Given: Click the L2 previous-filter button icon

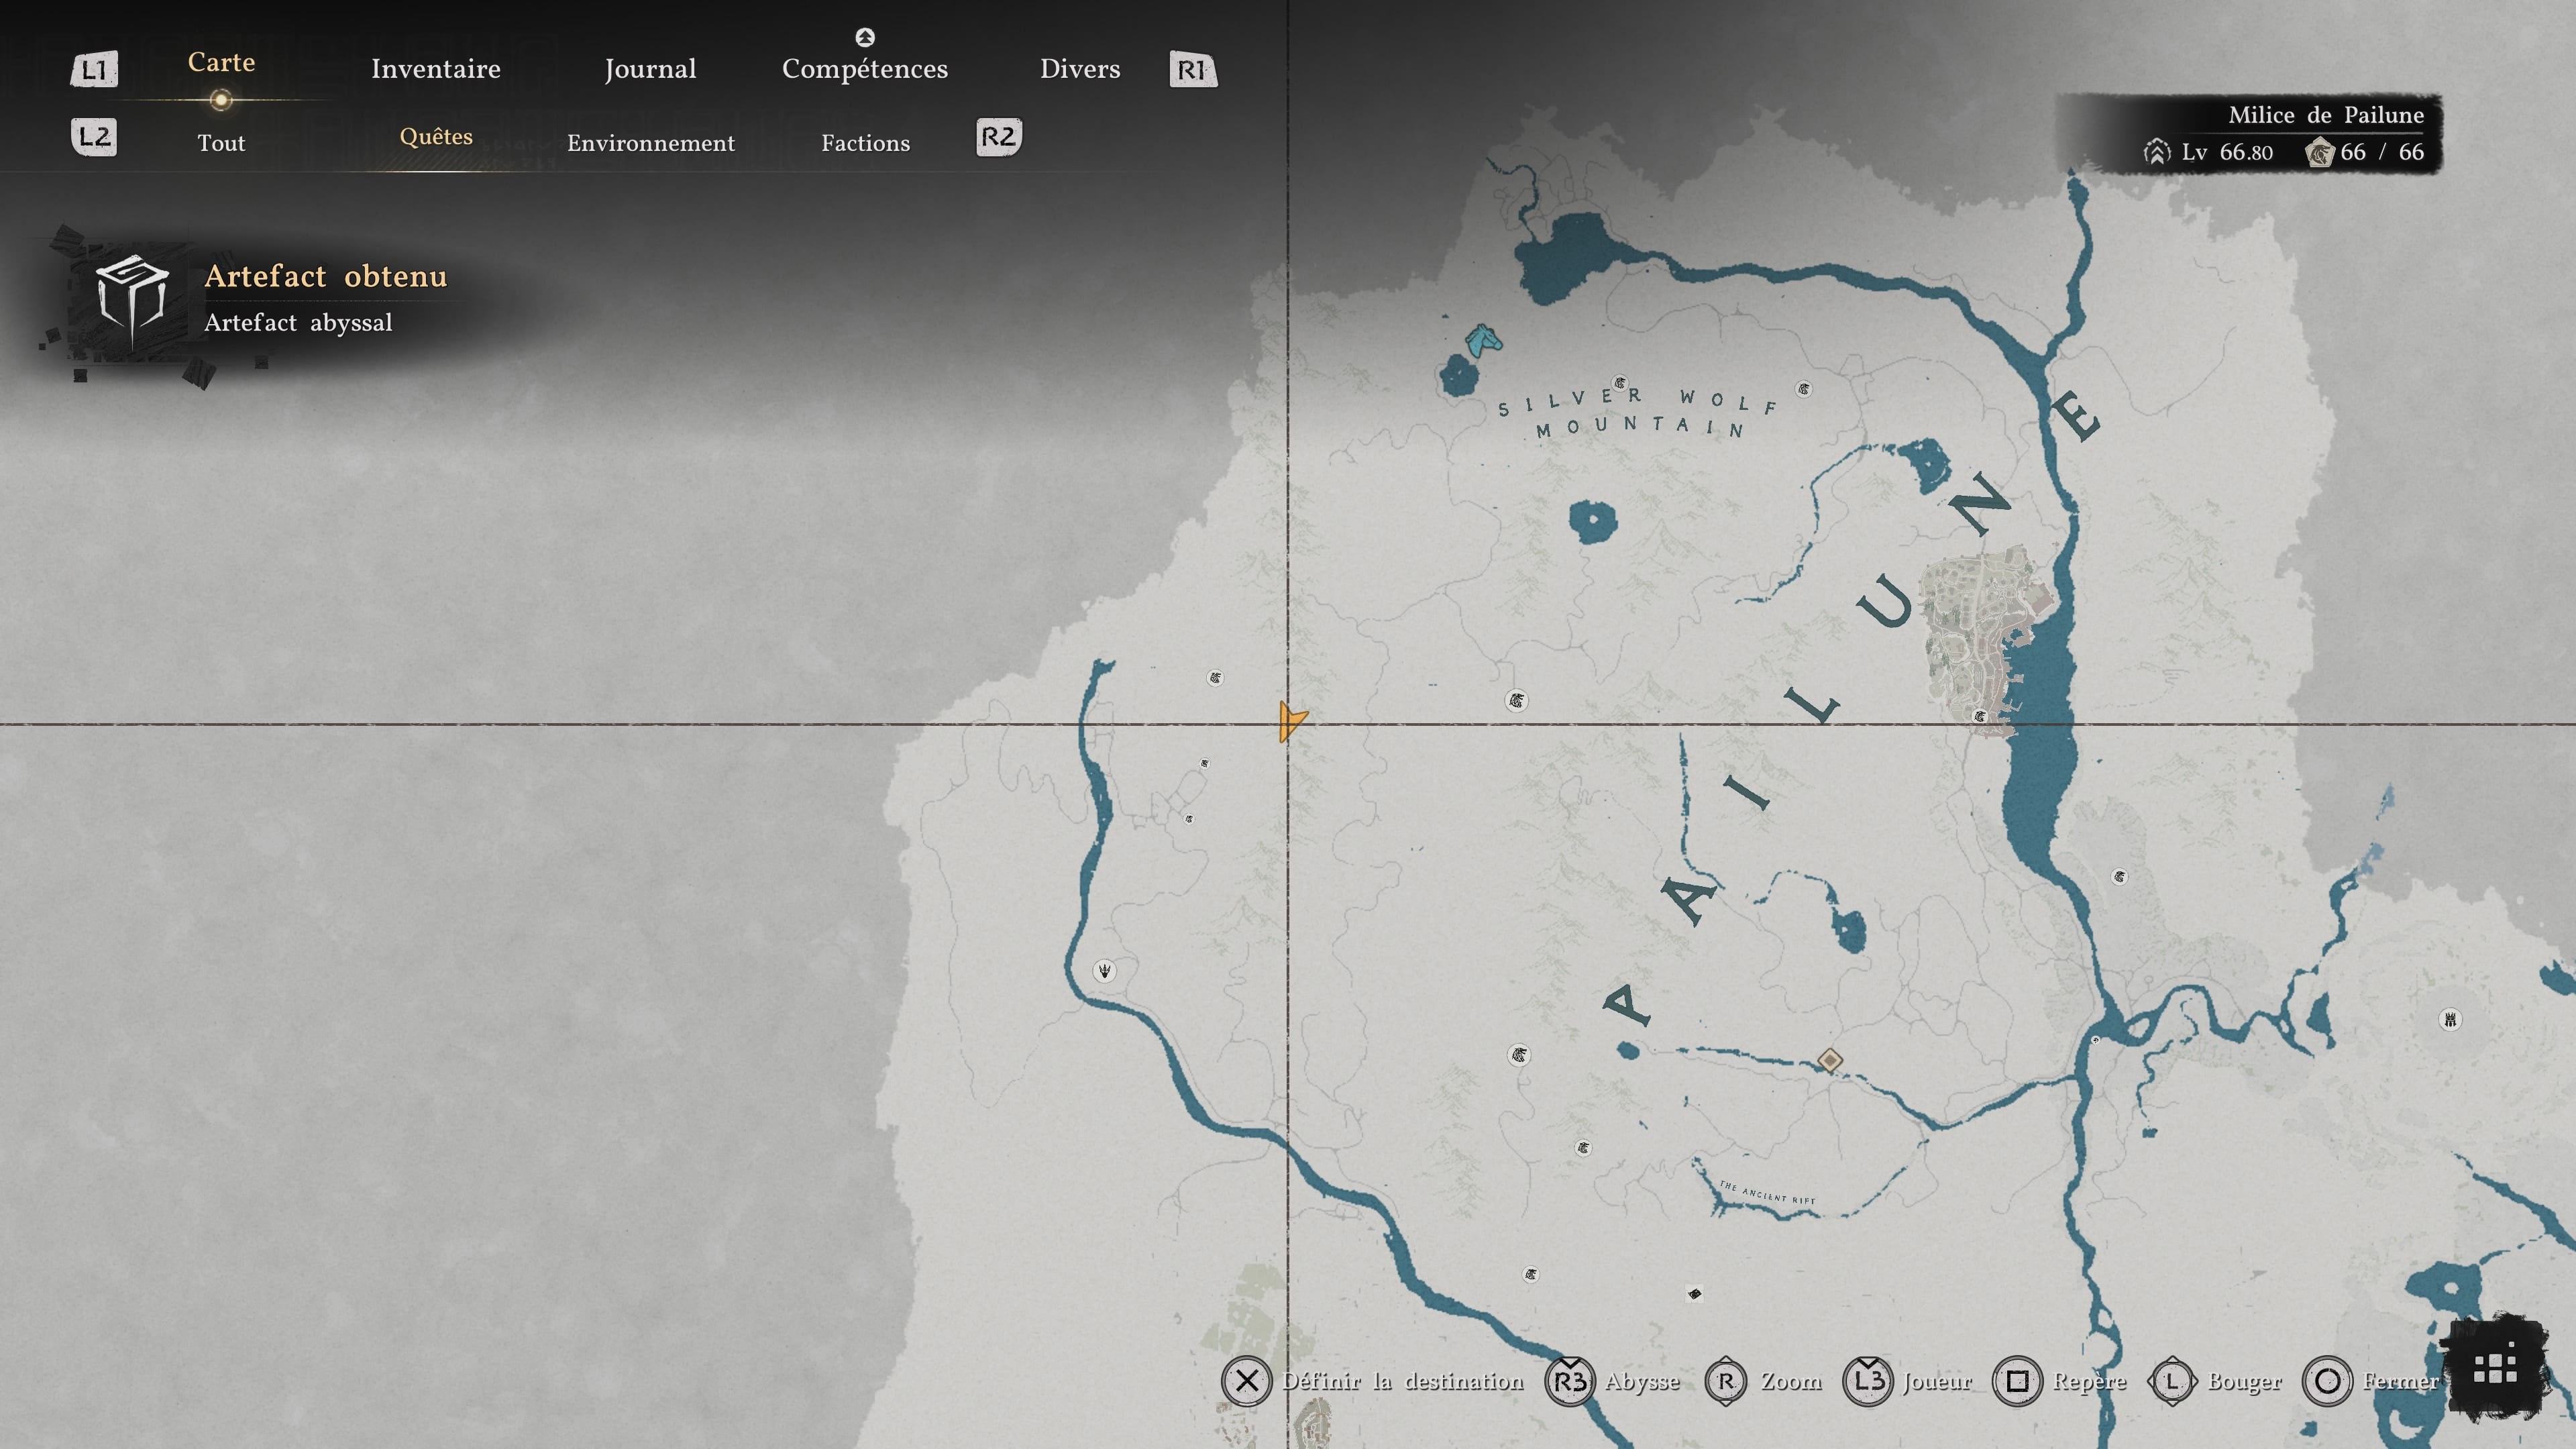Looking at the screenshot, I should click(94, 137).
